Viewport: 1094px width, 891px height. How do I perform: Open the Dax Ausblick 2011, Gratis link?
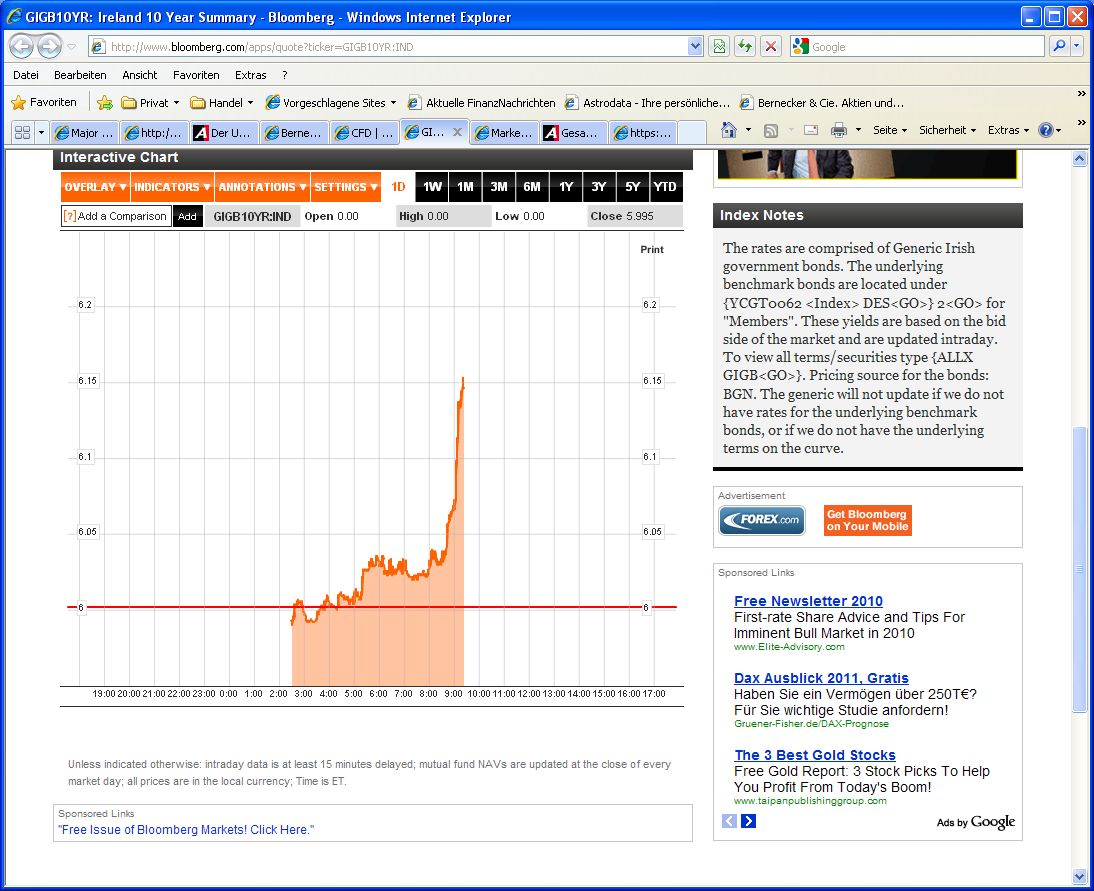(x=821, y=677)
